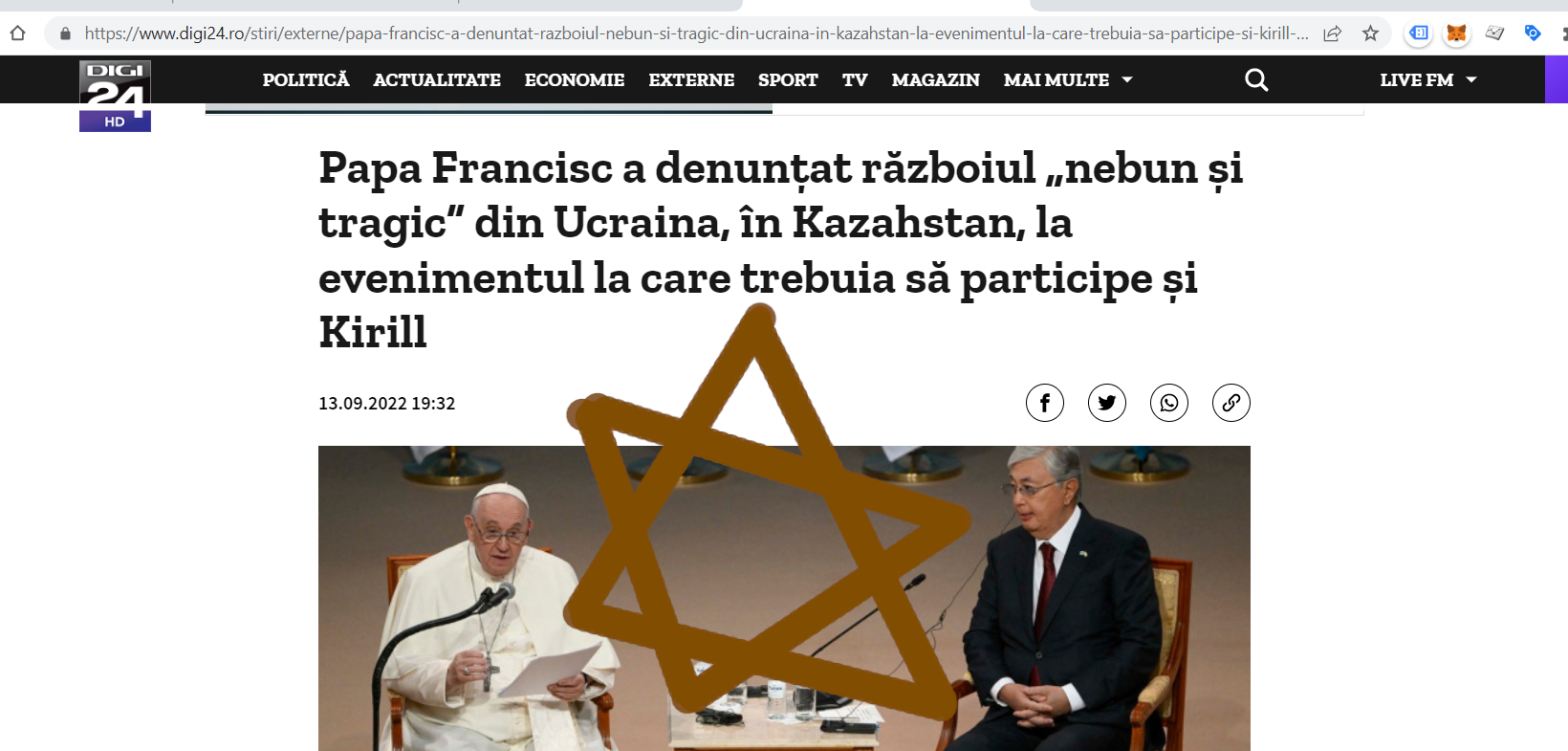Go to the SPORT section
The height and width of the screenshot is (751, 1568).
[x=788, y=80]
